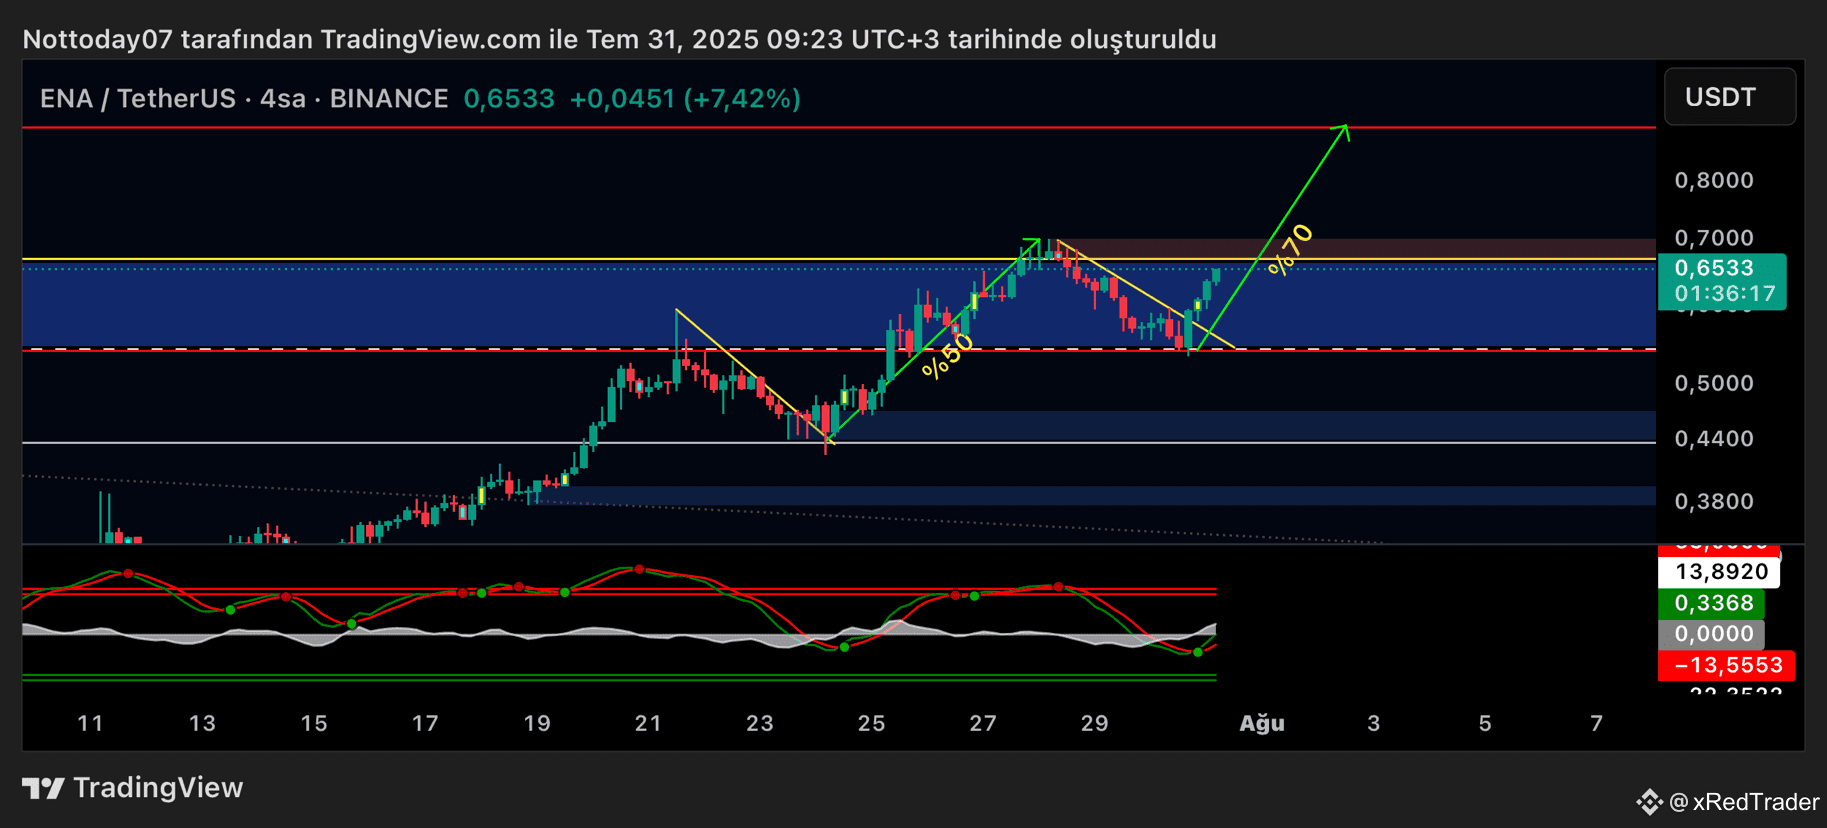
Task: Click the TradingView logo
Action: pos(132,788)
